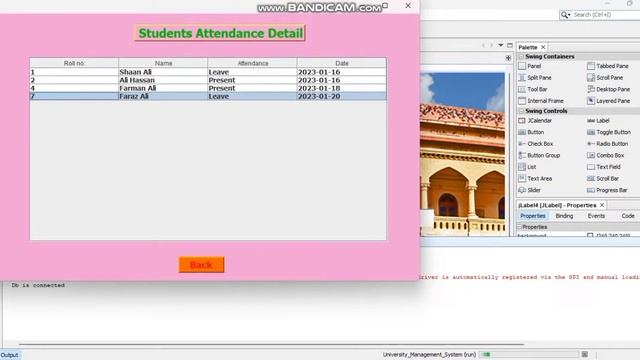Open the Output tab at bottom
The width and height of the screenshot is (640, 360).
(x=9, y=355)
